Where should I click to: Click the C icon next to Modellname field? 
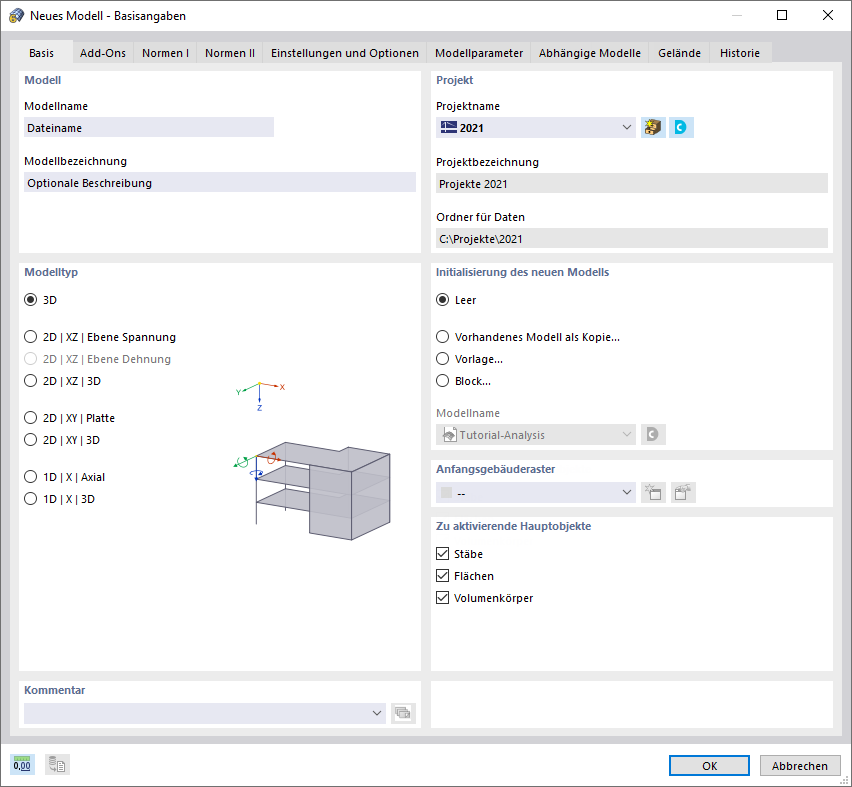point(655,434)
